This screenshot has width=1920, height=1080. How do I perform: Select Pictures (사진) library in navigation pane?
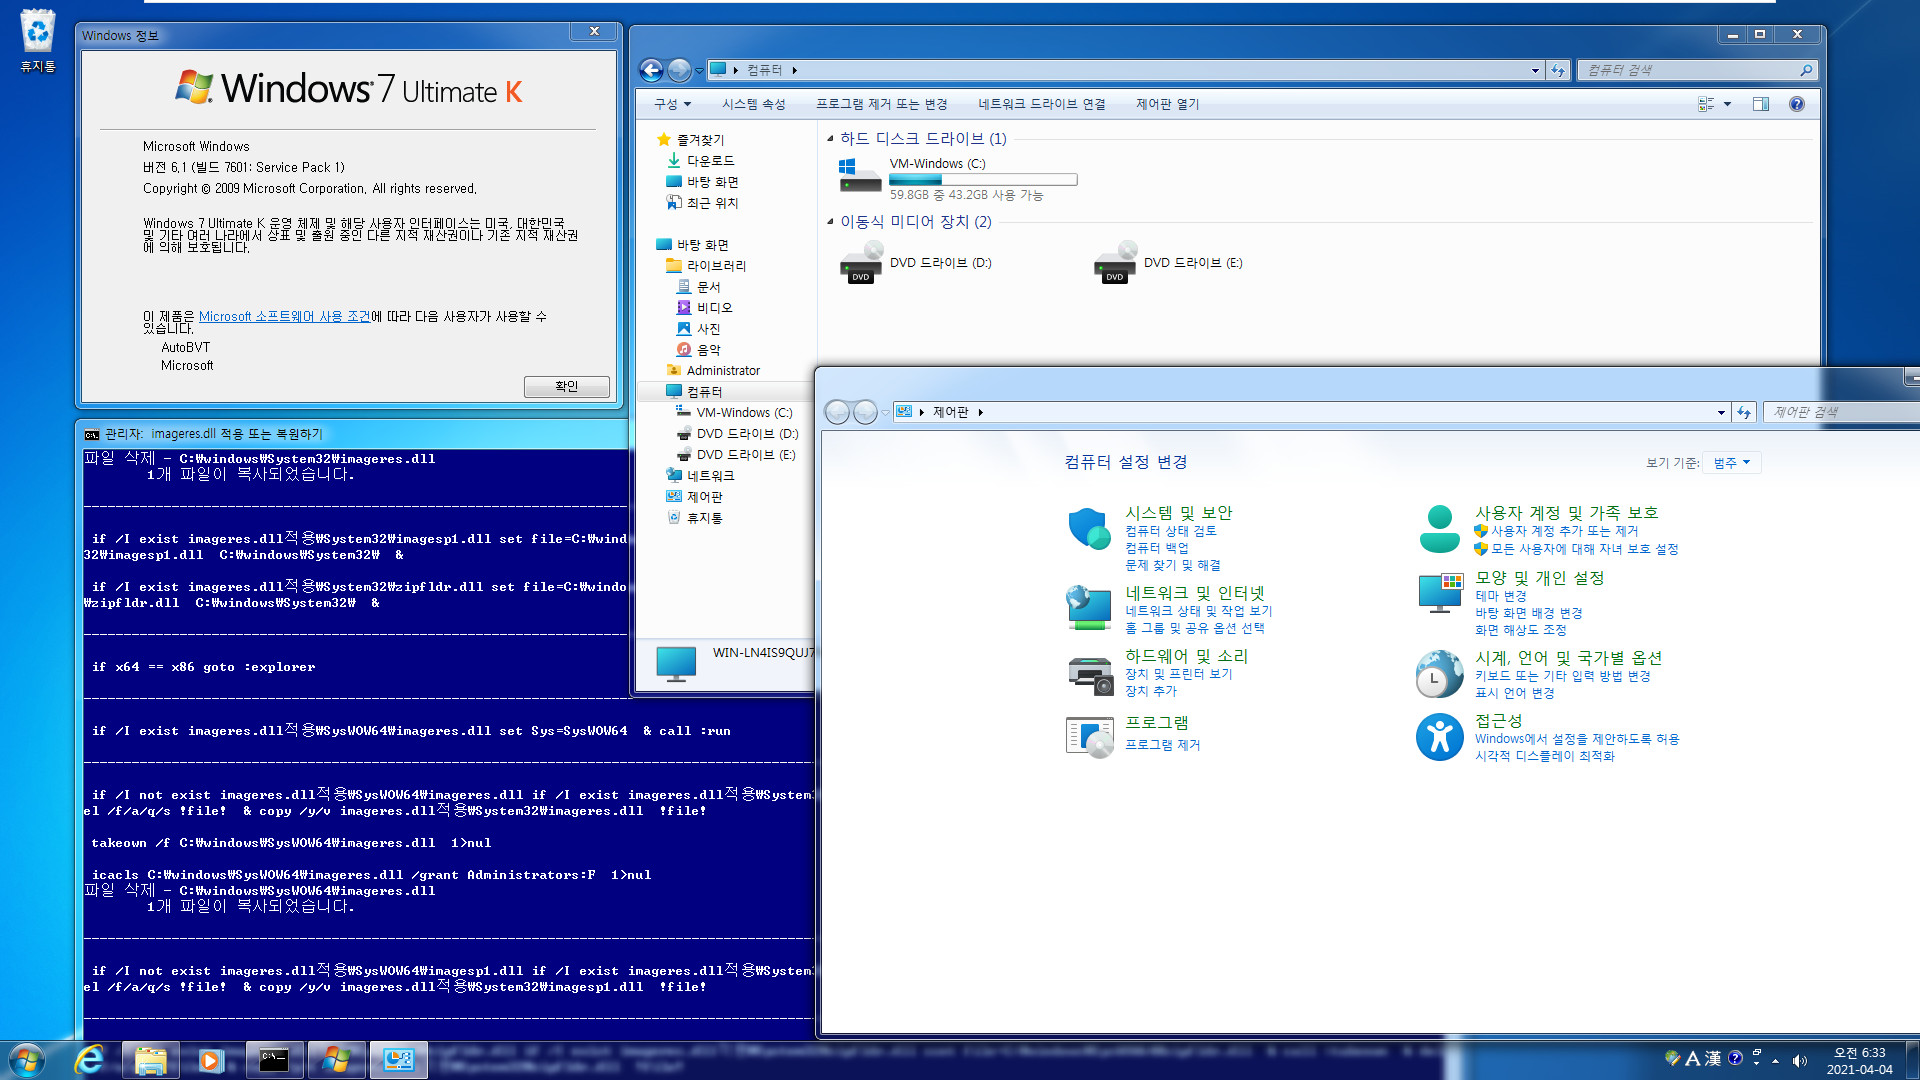click(708, 329)
